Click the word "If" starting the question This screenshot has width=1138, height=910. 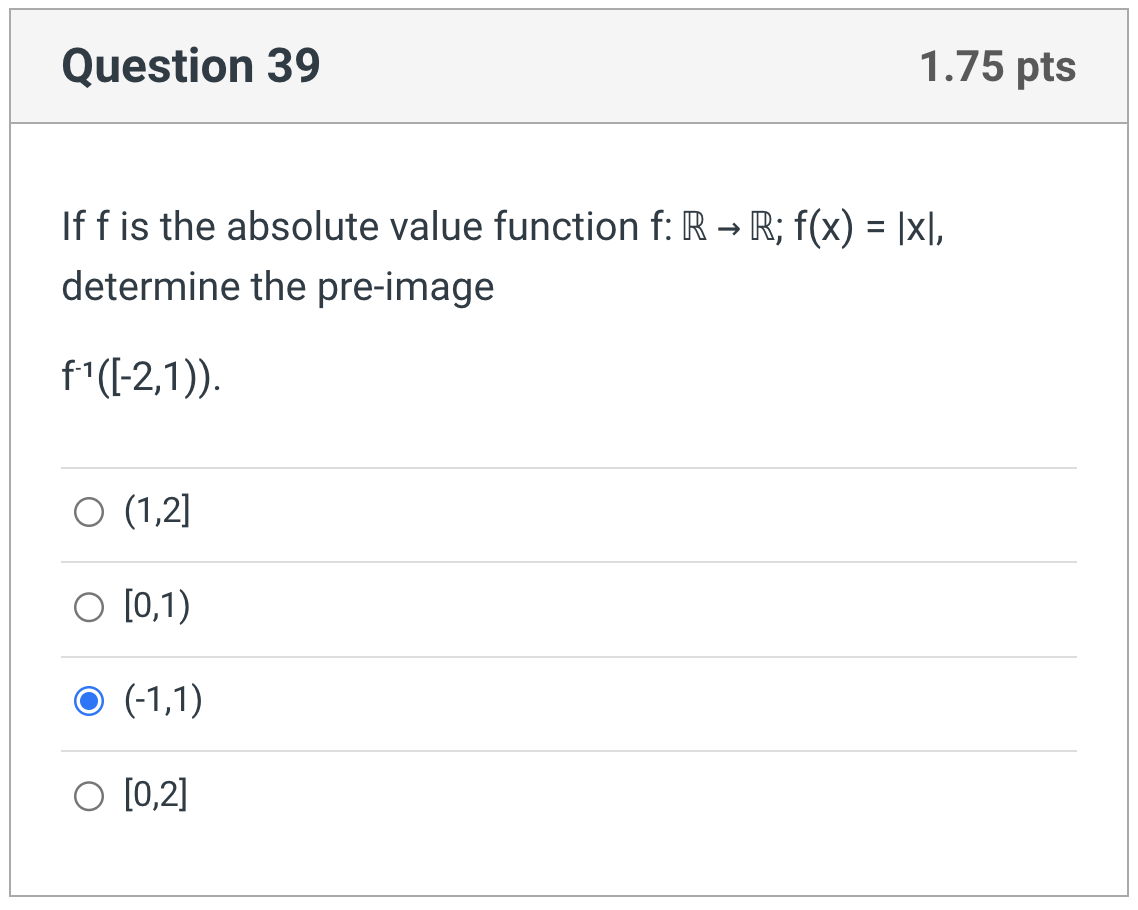73,228
